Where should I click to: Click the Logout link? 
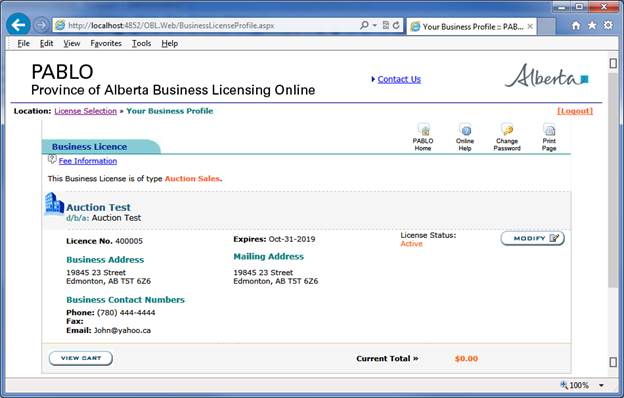click(575, 111)
